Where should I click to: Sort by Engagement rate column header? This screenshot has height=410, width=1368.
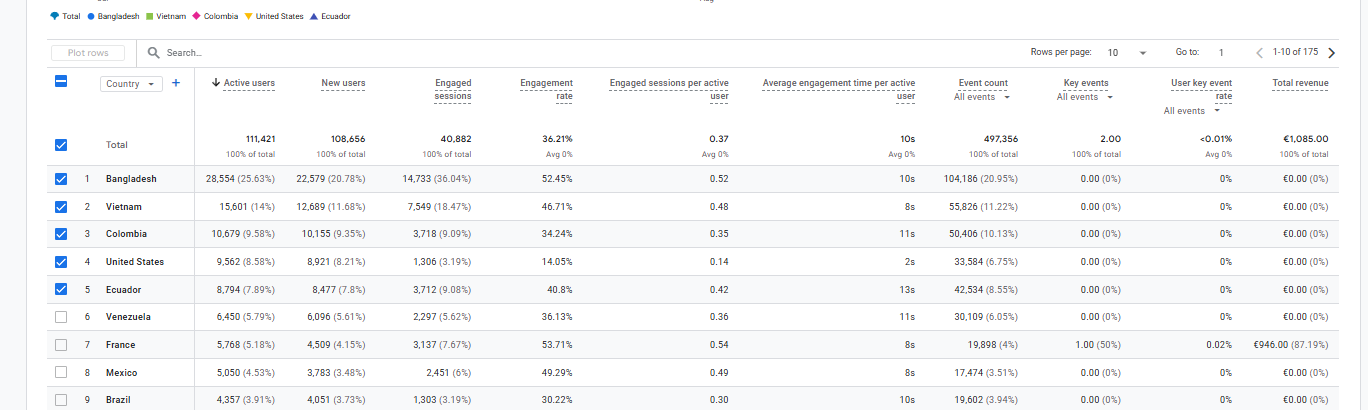click(547, 90)
